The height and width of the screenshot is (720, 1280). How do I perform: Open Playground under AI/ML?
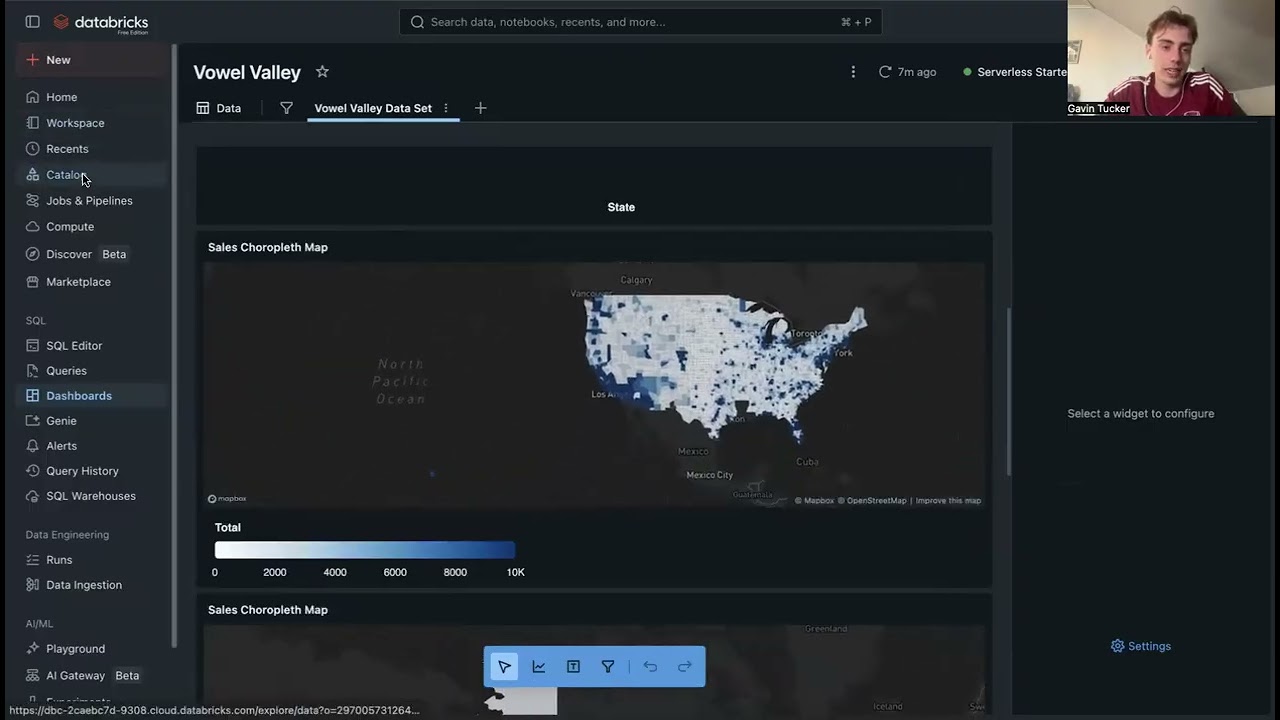click(x=93, y=649)
